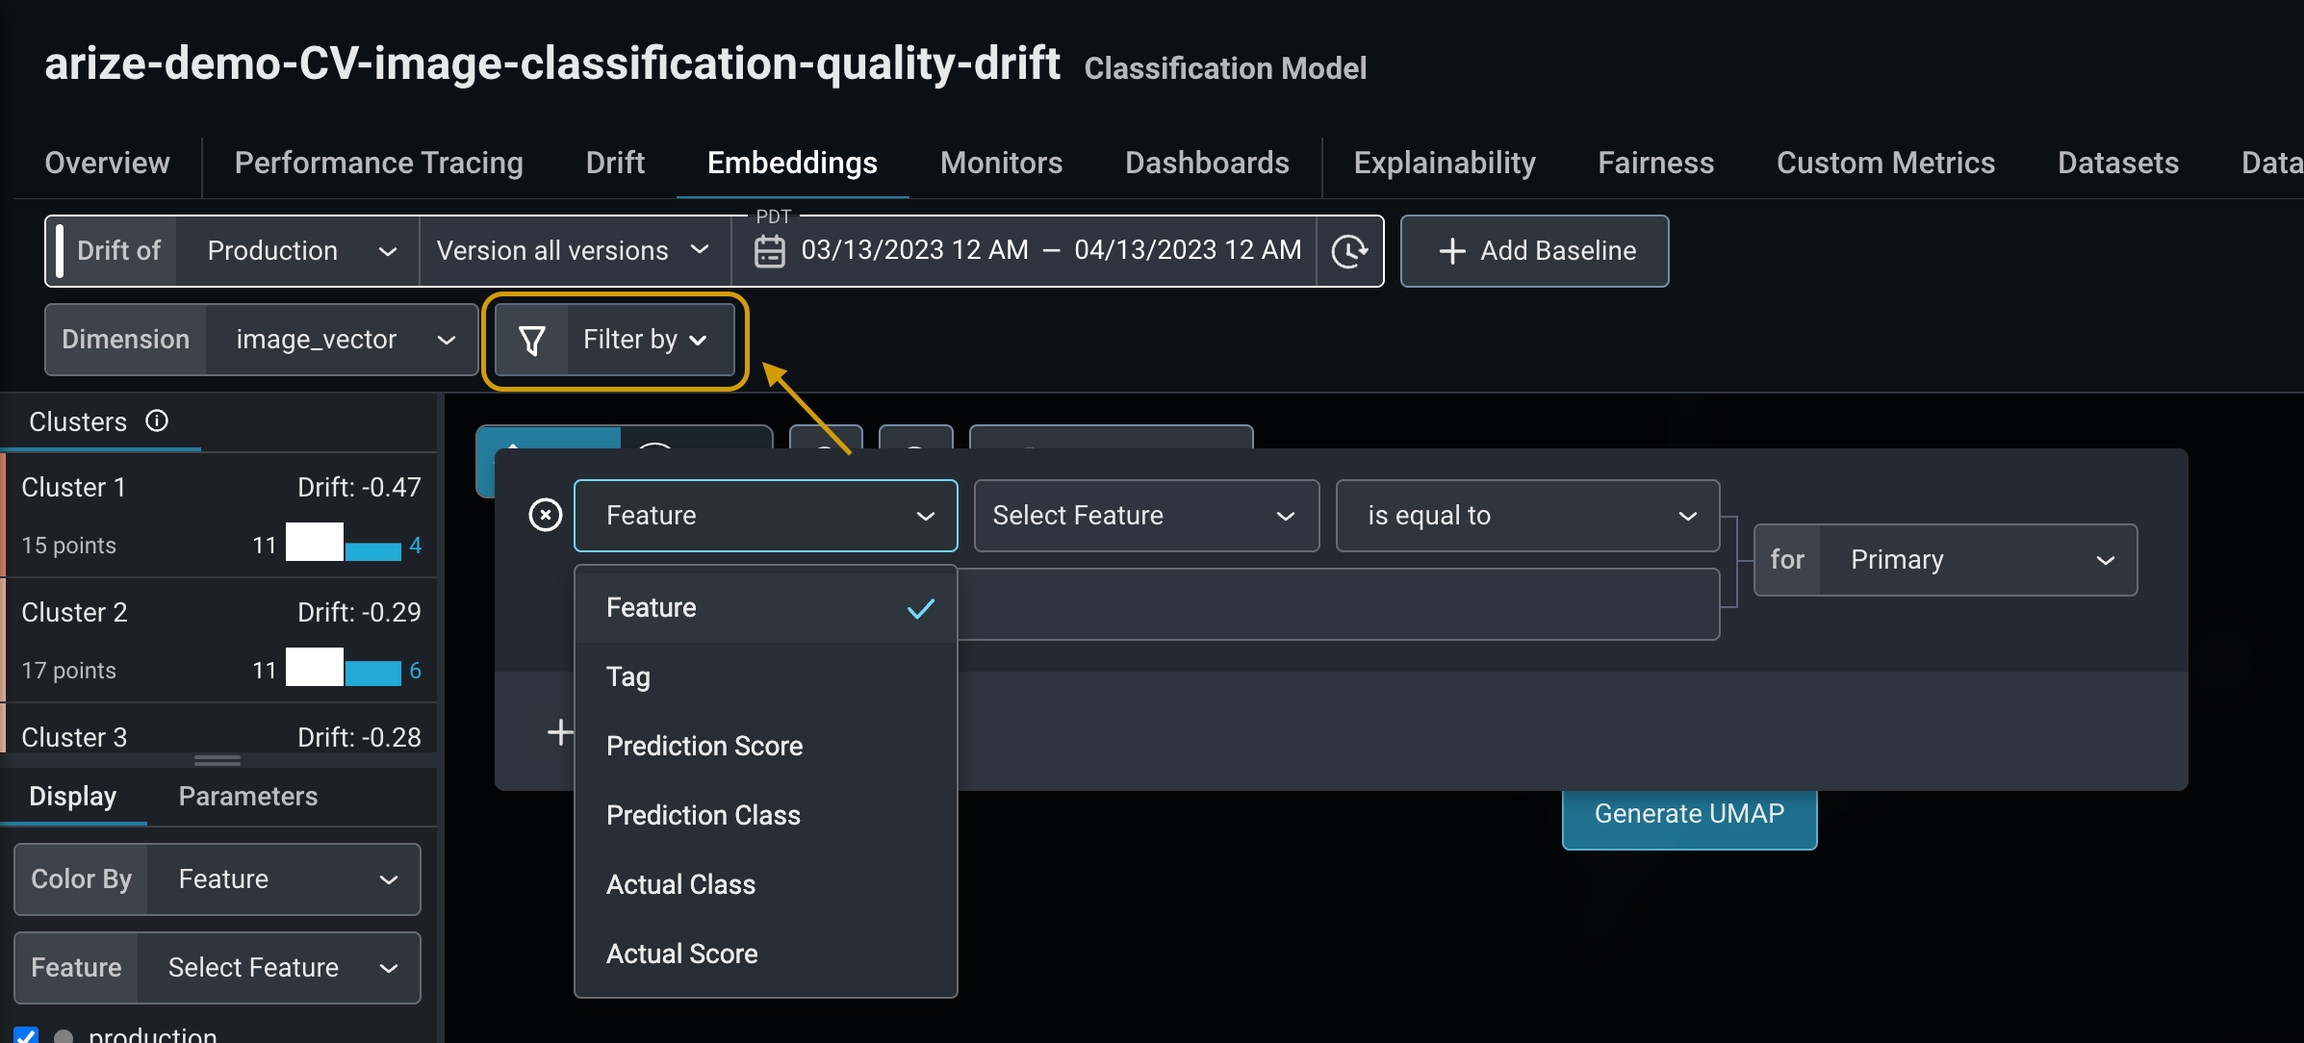The width and height of the screenshot is (2304, 1043).
Task: Open the image_vector Dimension dropdown
Action: (x=343, y=340)
